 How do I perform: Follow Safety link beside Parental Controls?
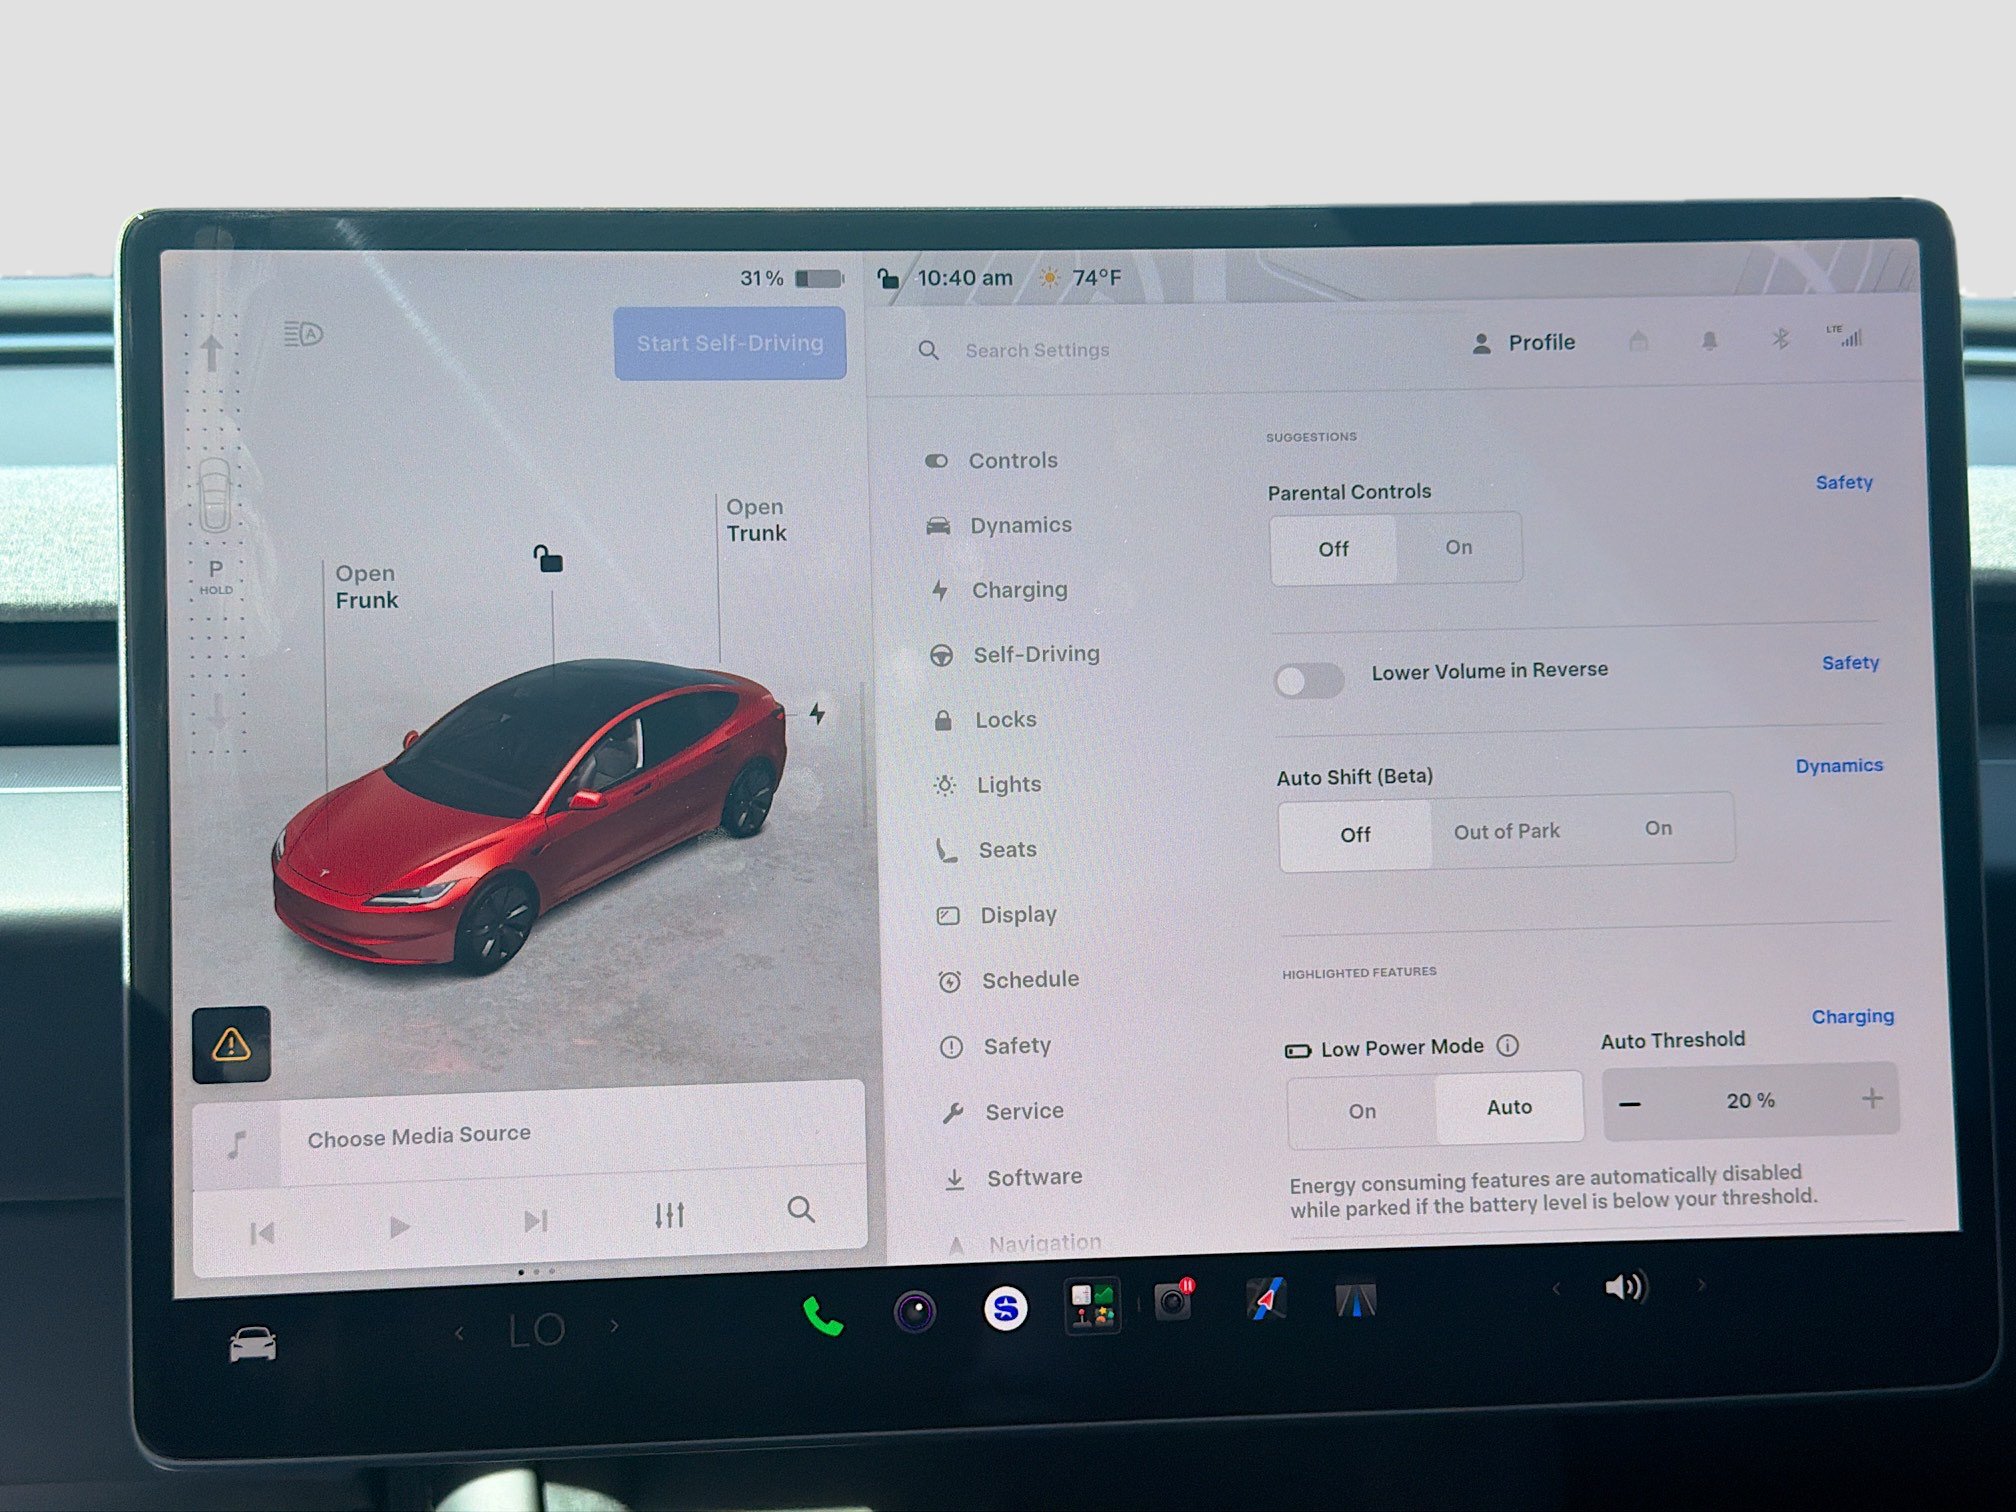(1844, 482)
